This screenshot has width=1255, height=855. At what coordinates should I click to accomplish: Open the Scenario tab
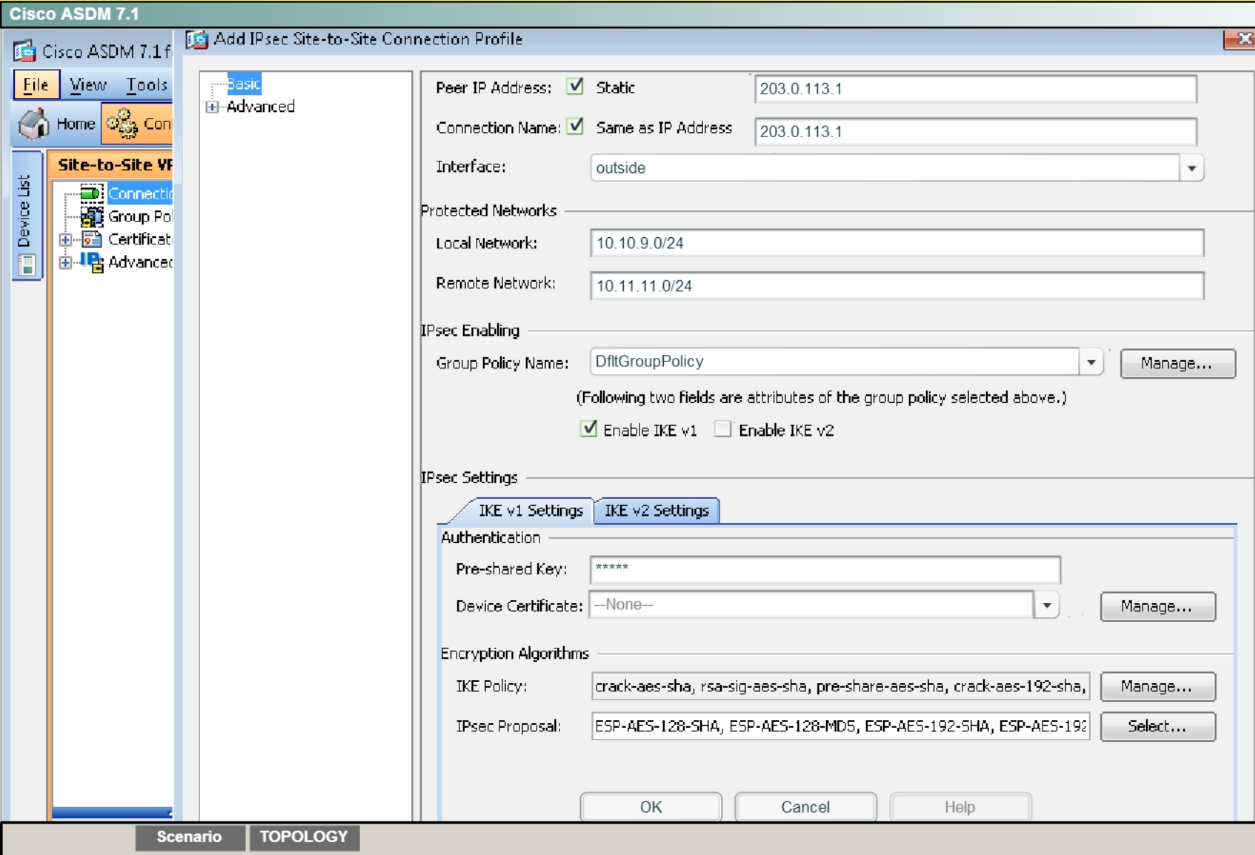point(190,837)
